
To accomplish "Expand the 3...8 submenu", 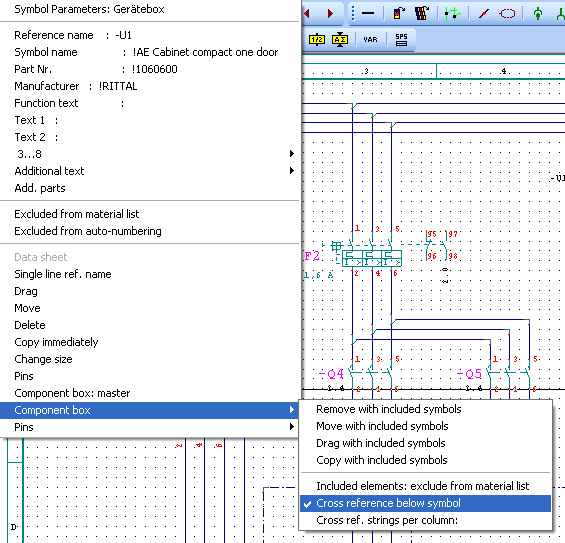I will [150, 154].
